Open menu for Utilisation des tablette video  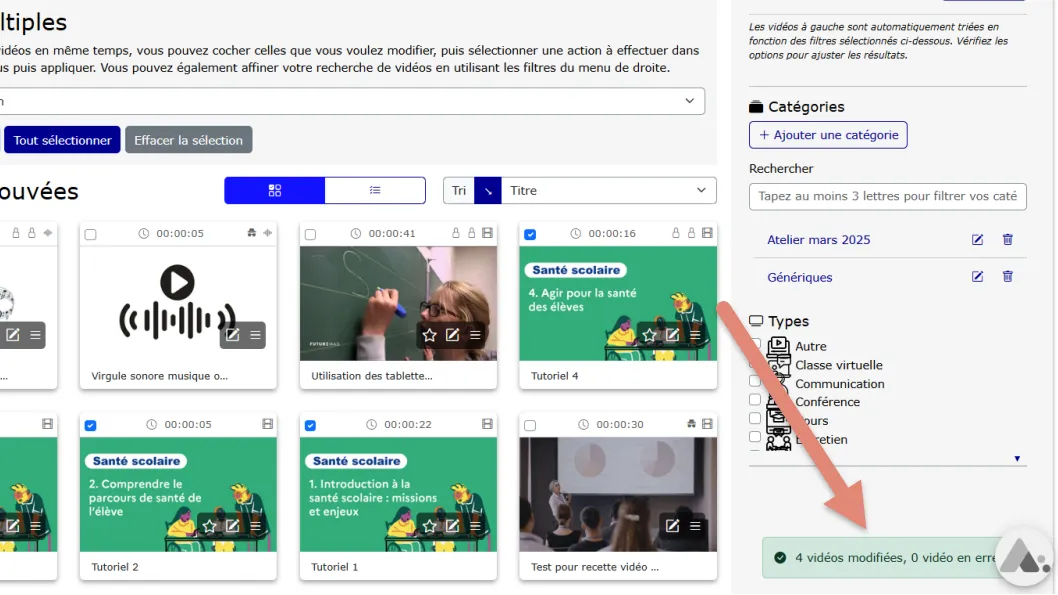pyautogui.click(x=475, y=335)
